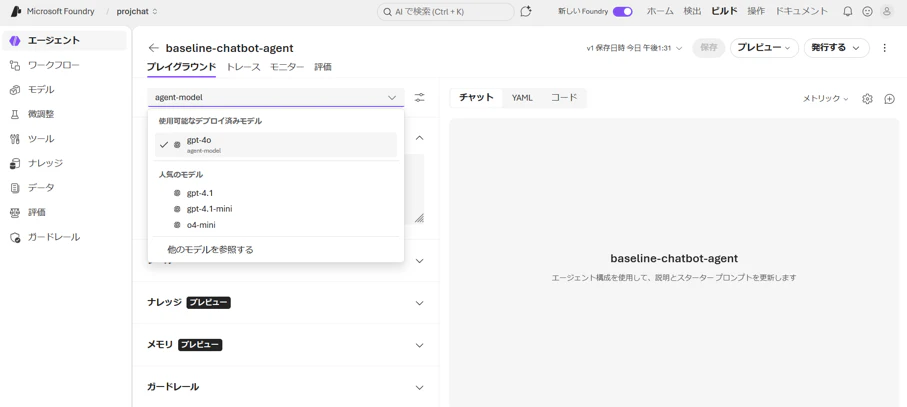Screen dimensions: 907x407
Task: Expand the ガードレール section in playground
Action: [420, 387]
